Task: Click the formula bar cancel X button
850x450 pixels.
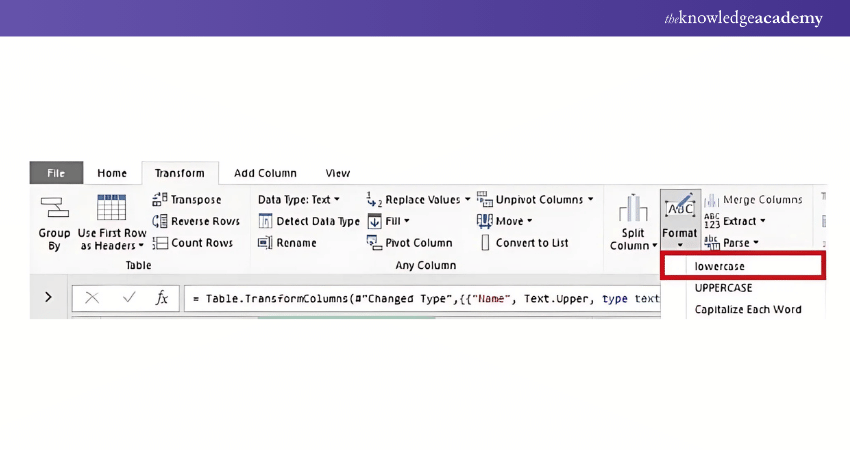Action: tap(92, 298)
